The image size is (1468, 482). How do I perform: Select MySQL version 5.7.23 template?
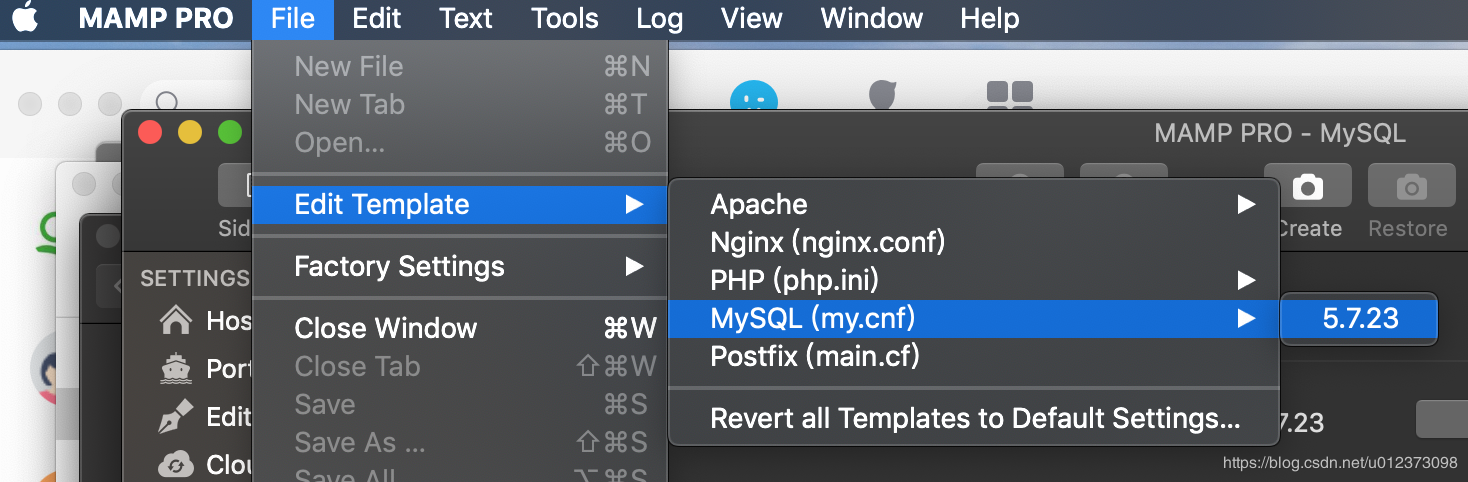1360,319
